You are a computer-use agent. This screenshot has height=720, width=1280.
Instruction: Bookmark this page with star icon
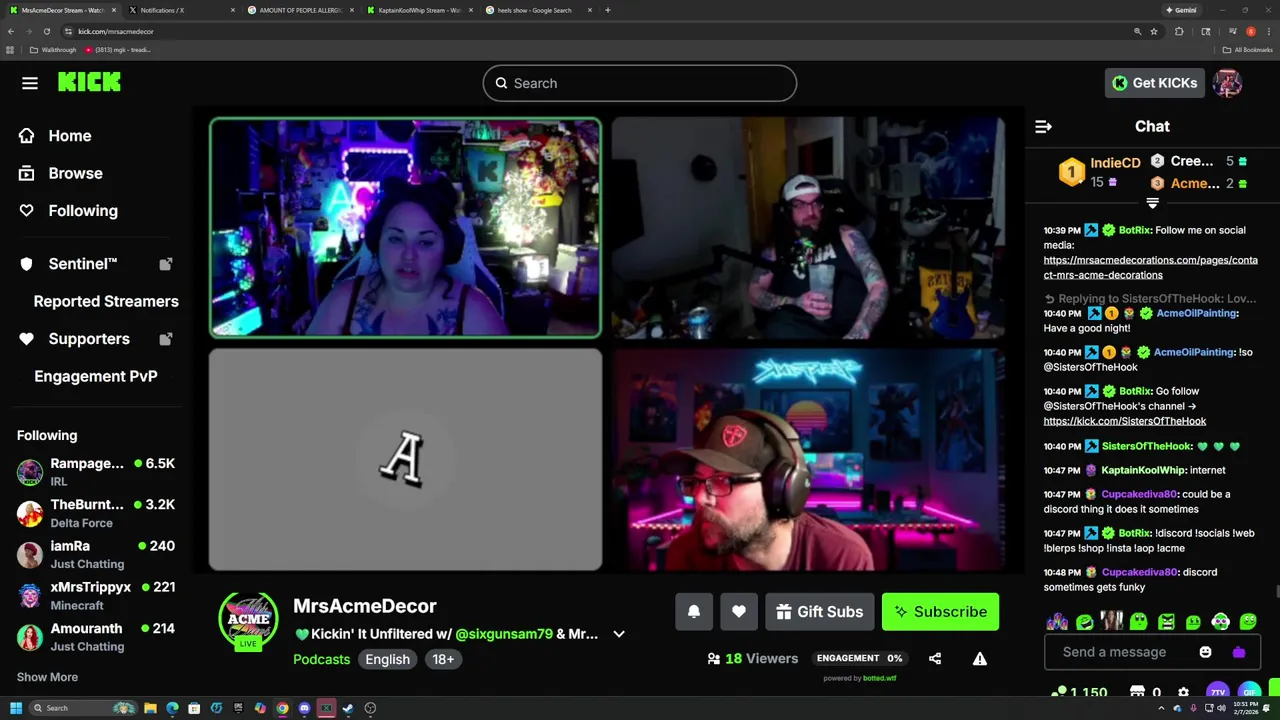[1154, 31]
